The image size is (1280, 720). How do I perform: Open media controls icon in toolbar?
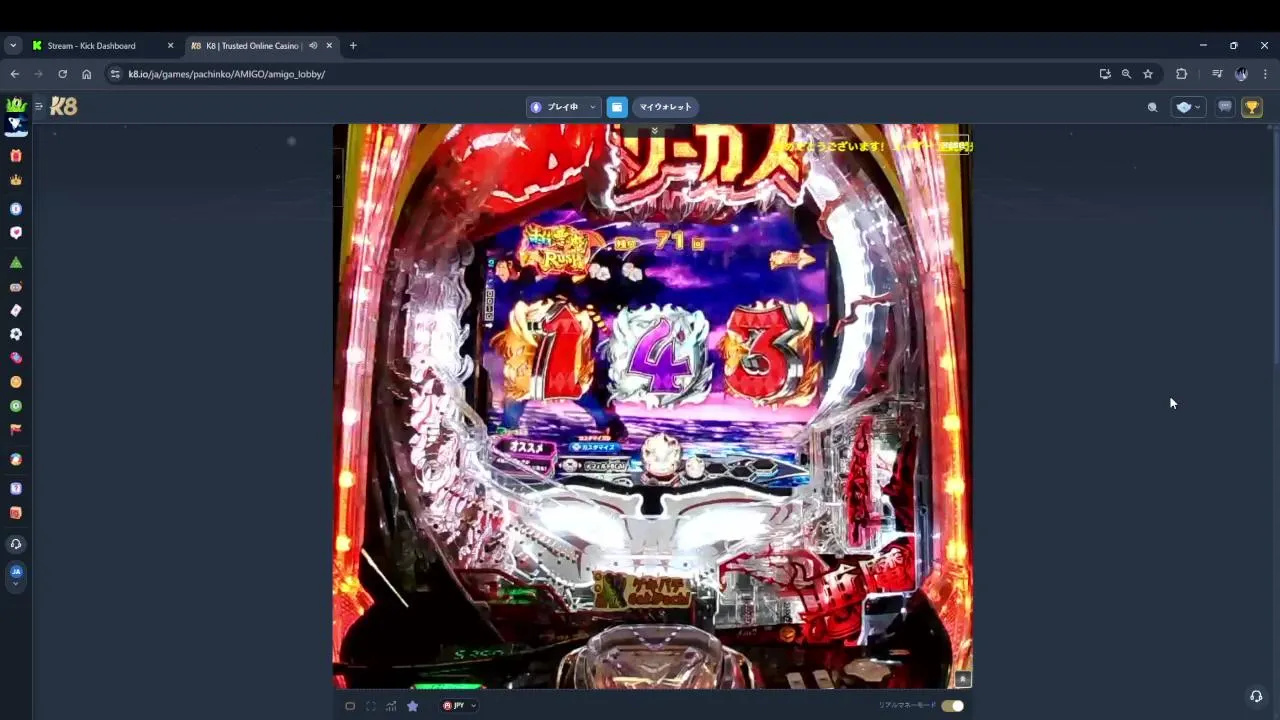tap(1217, 74)
